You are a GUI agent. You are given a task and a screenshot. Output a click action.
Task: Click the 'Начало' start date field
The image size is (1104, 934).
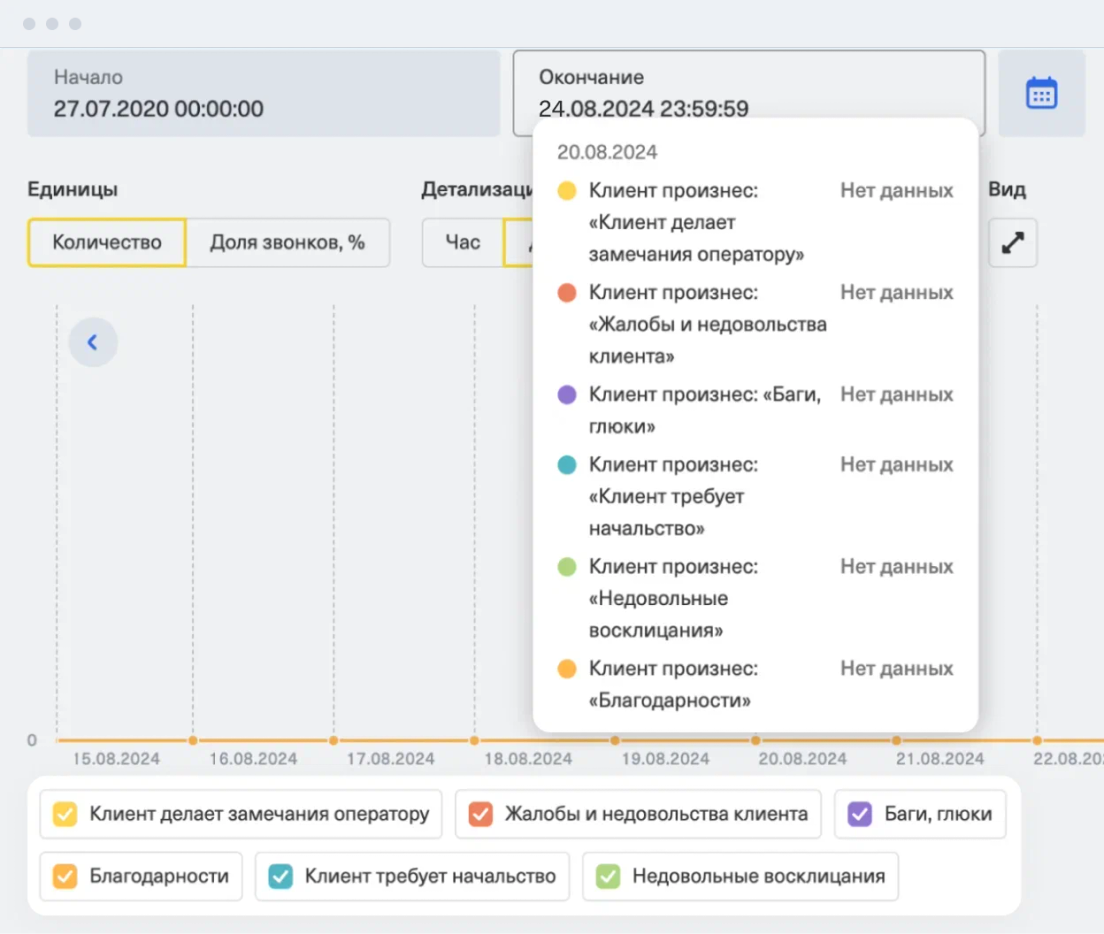tap(263, 93)
